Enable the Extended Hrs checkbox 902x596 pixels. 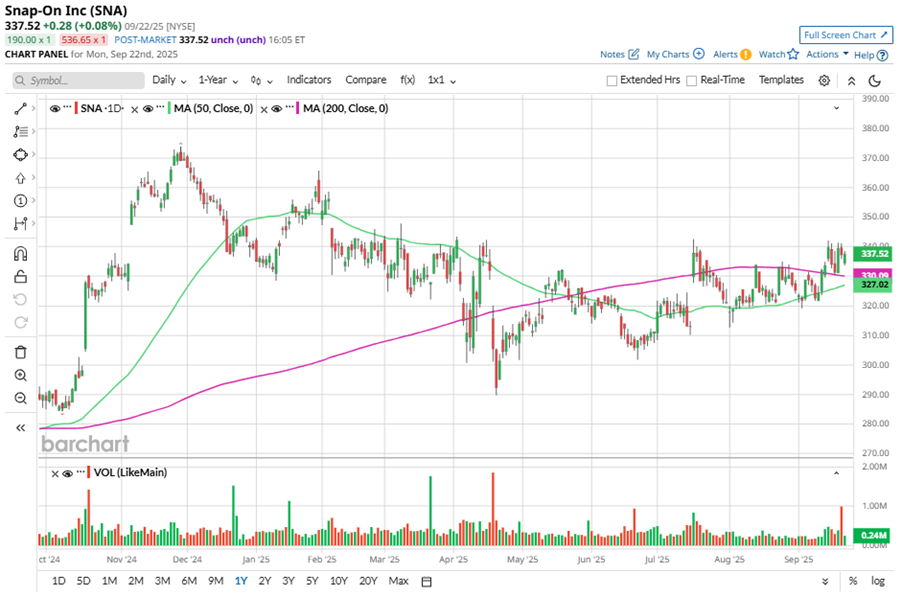click(612, 81)
